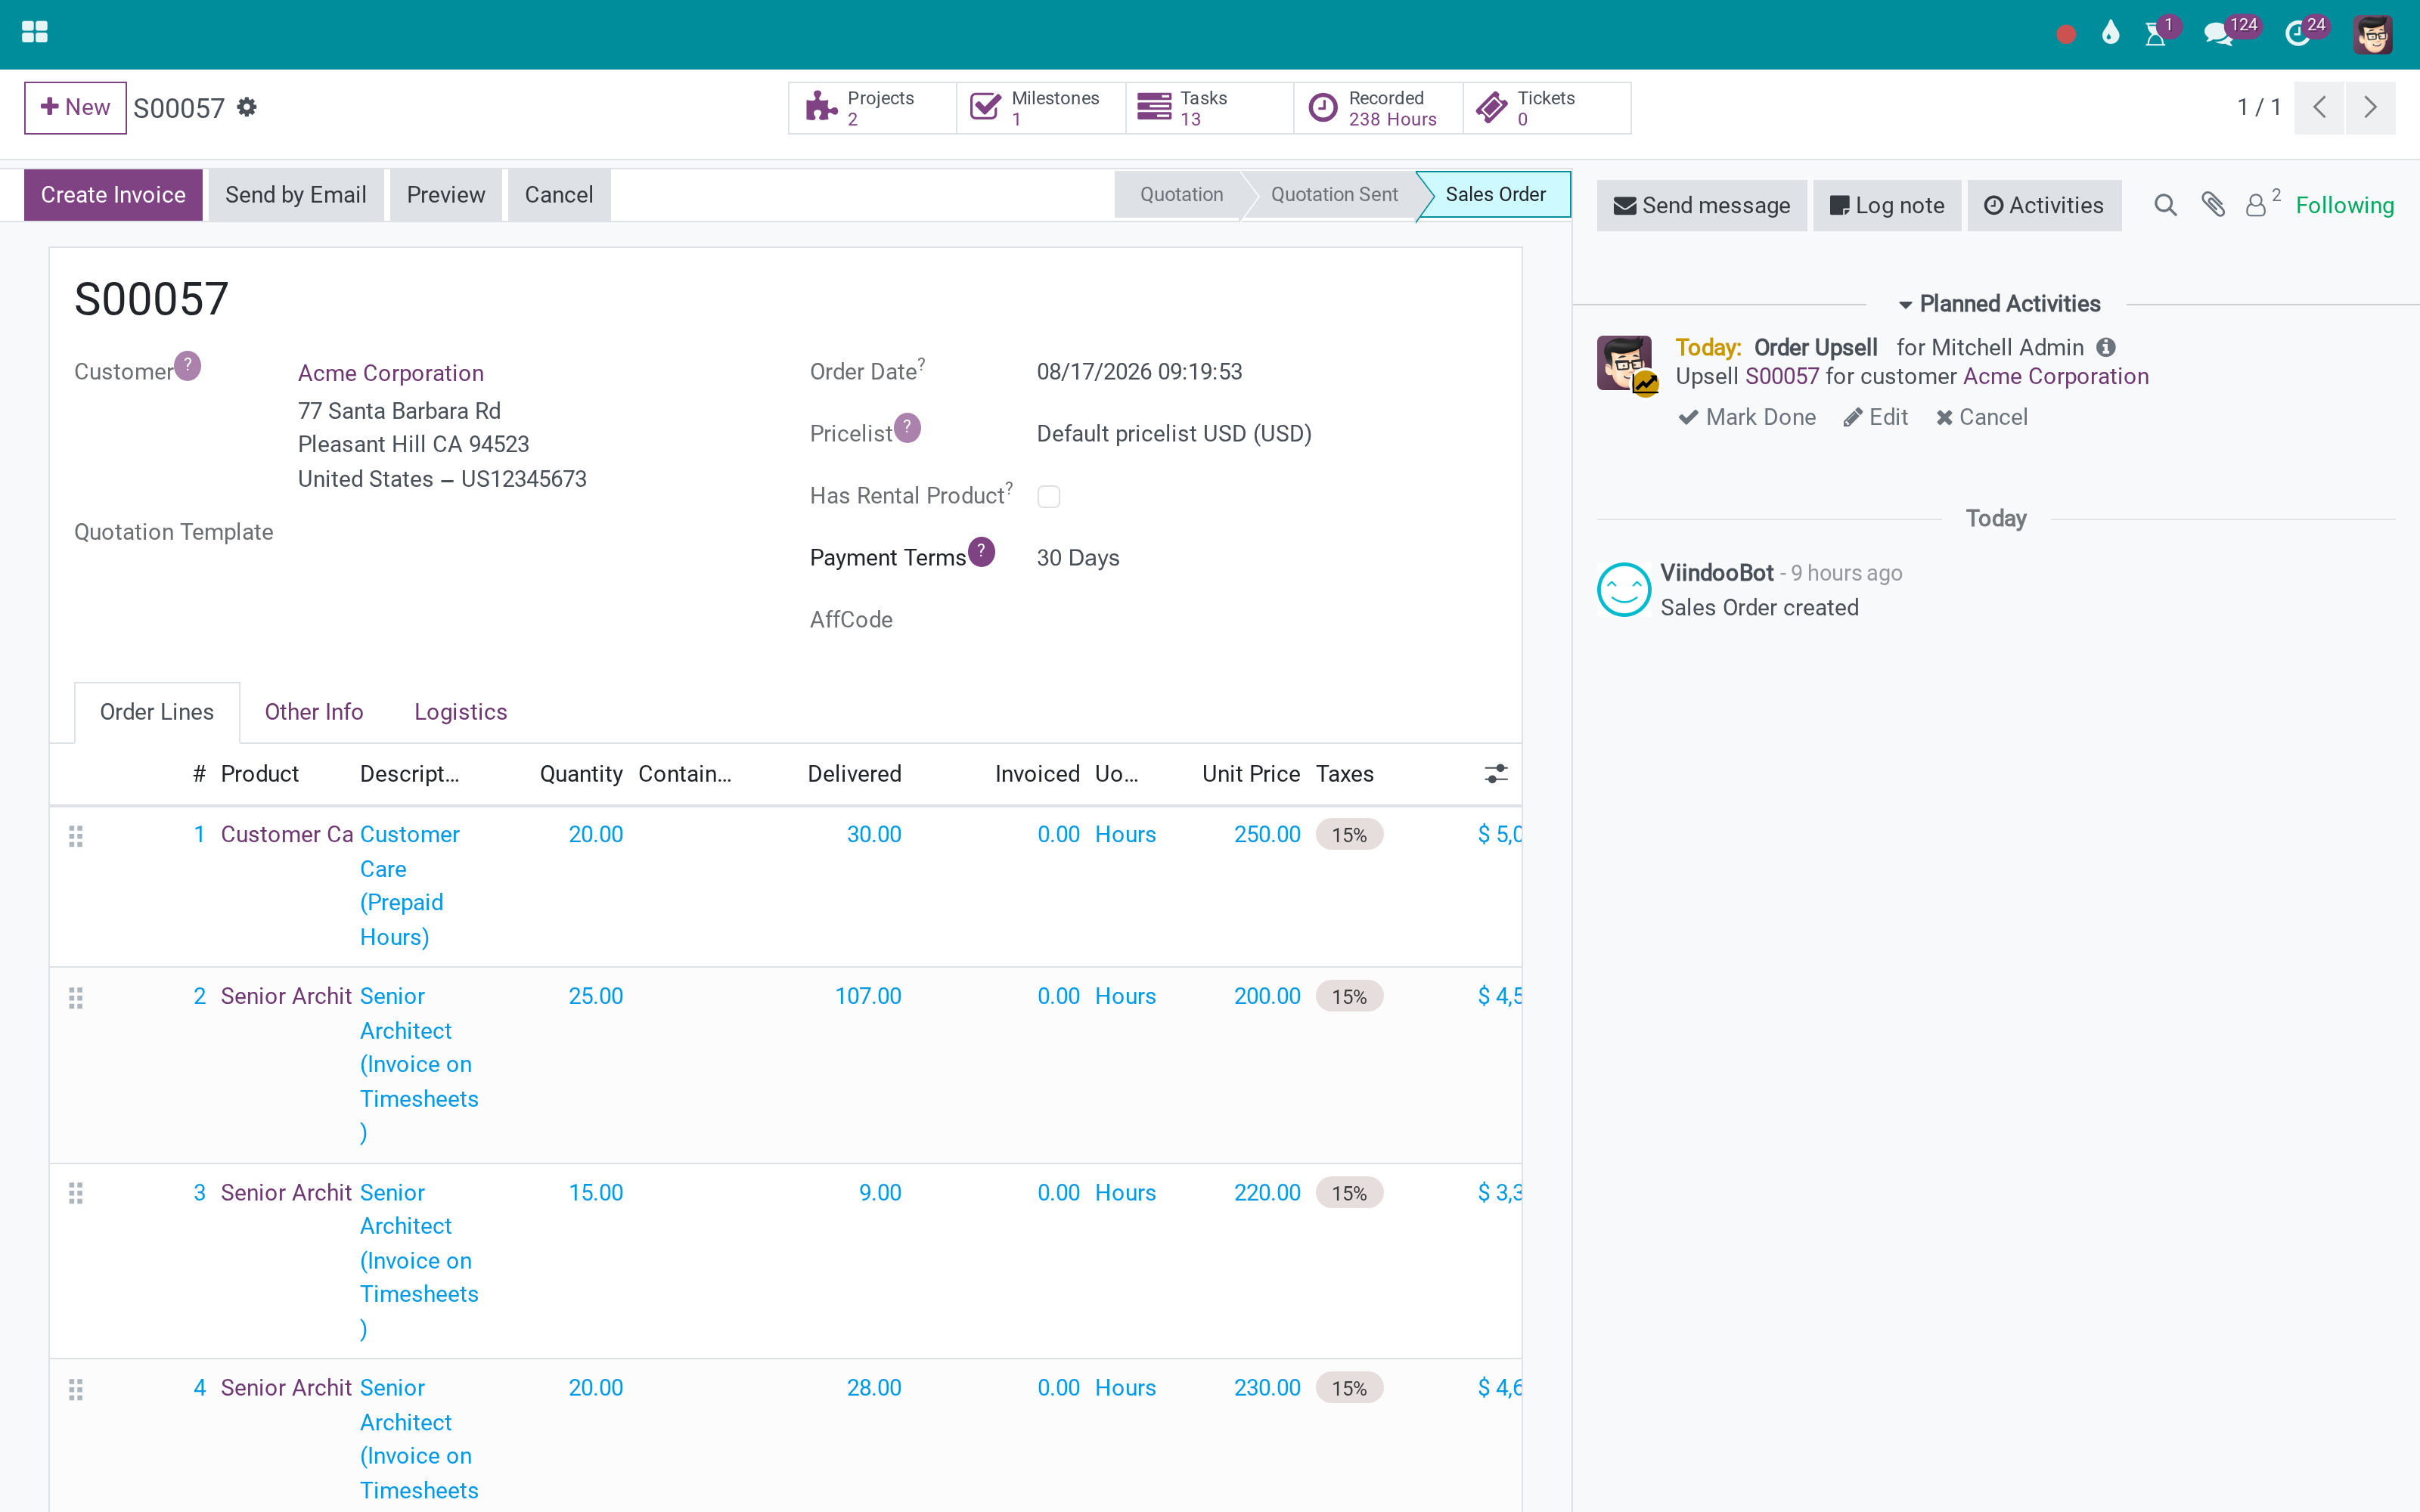Screen dimensions: 2420x1512
Task: Open the gear actions menu beside S00057
Action: click(247, 107)
